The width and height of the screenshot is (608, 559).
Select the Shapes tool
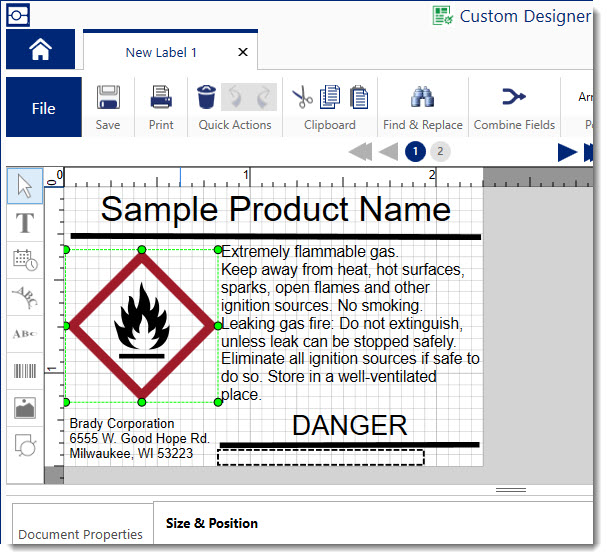click(x=25, y=445)
